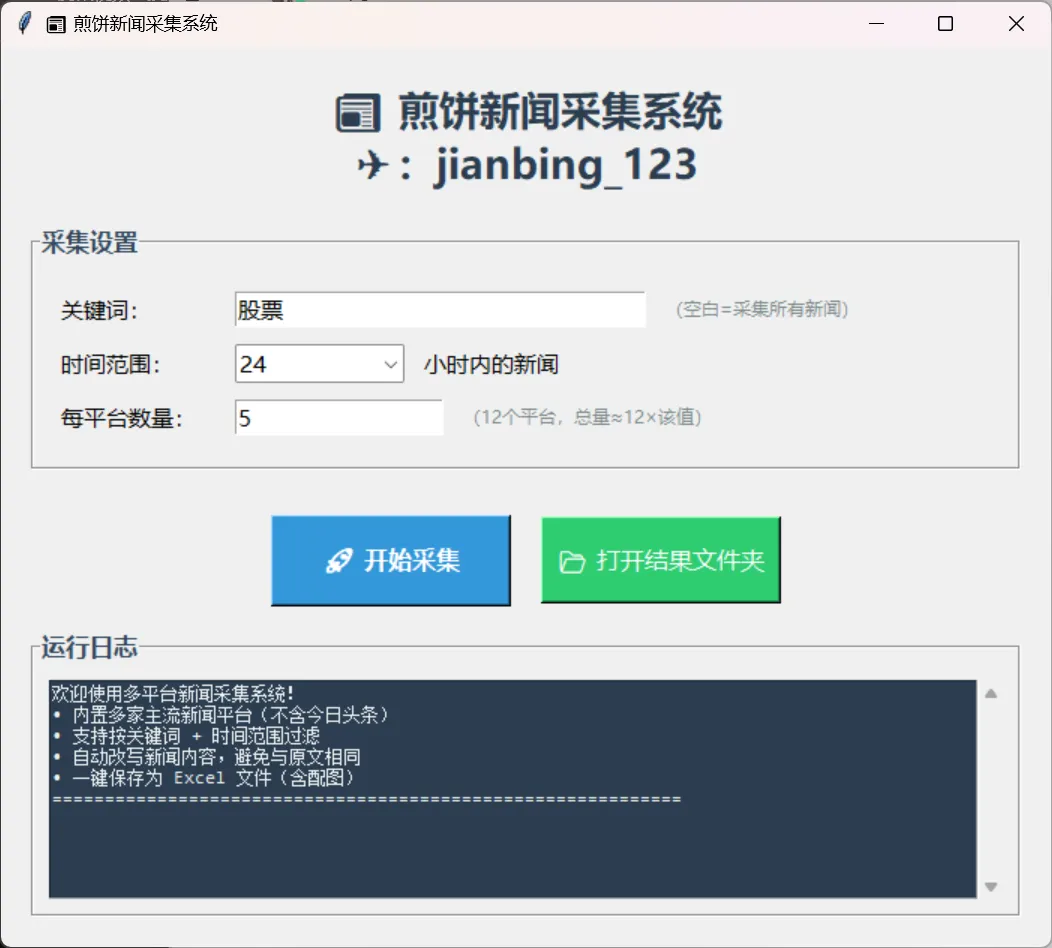Click the combobox showing value 24

pos(310,364)
